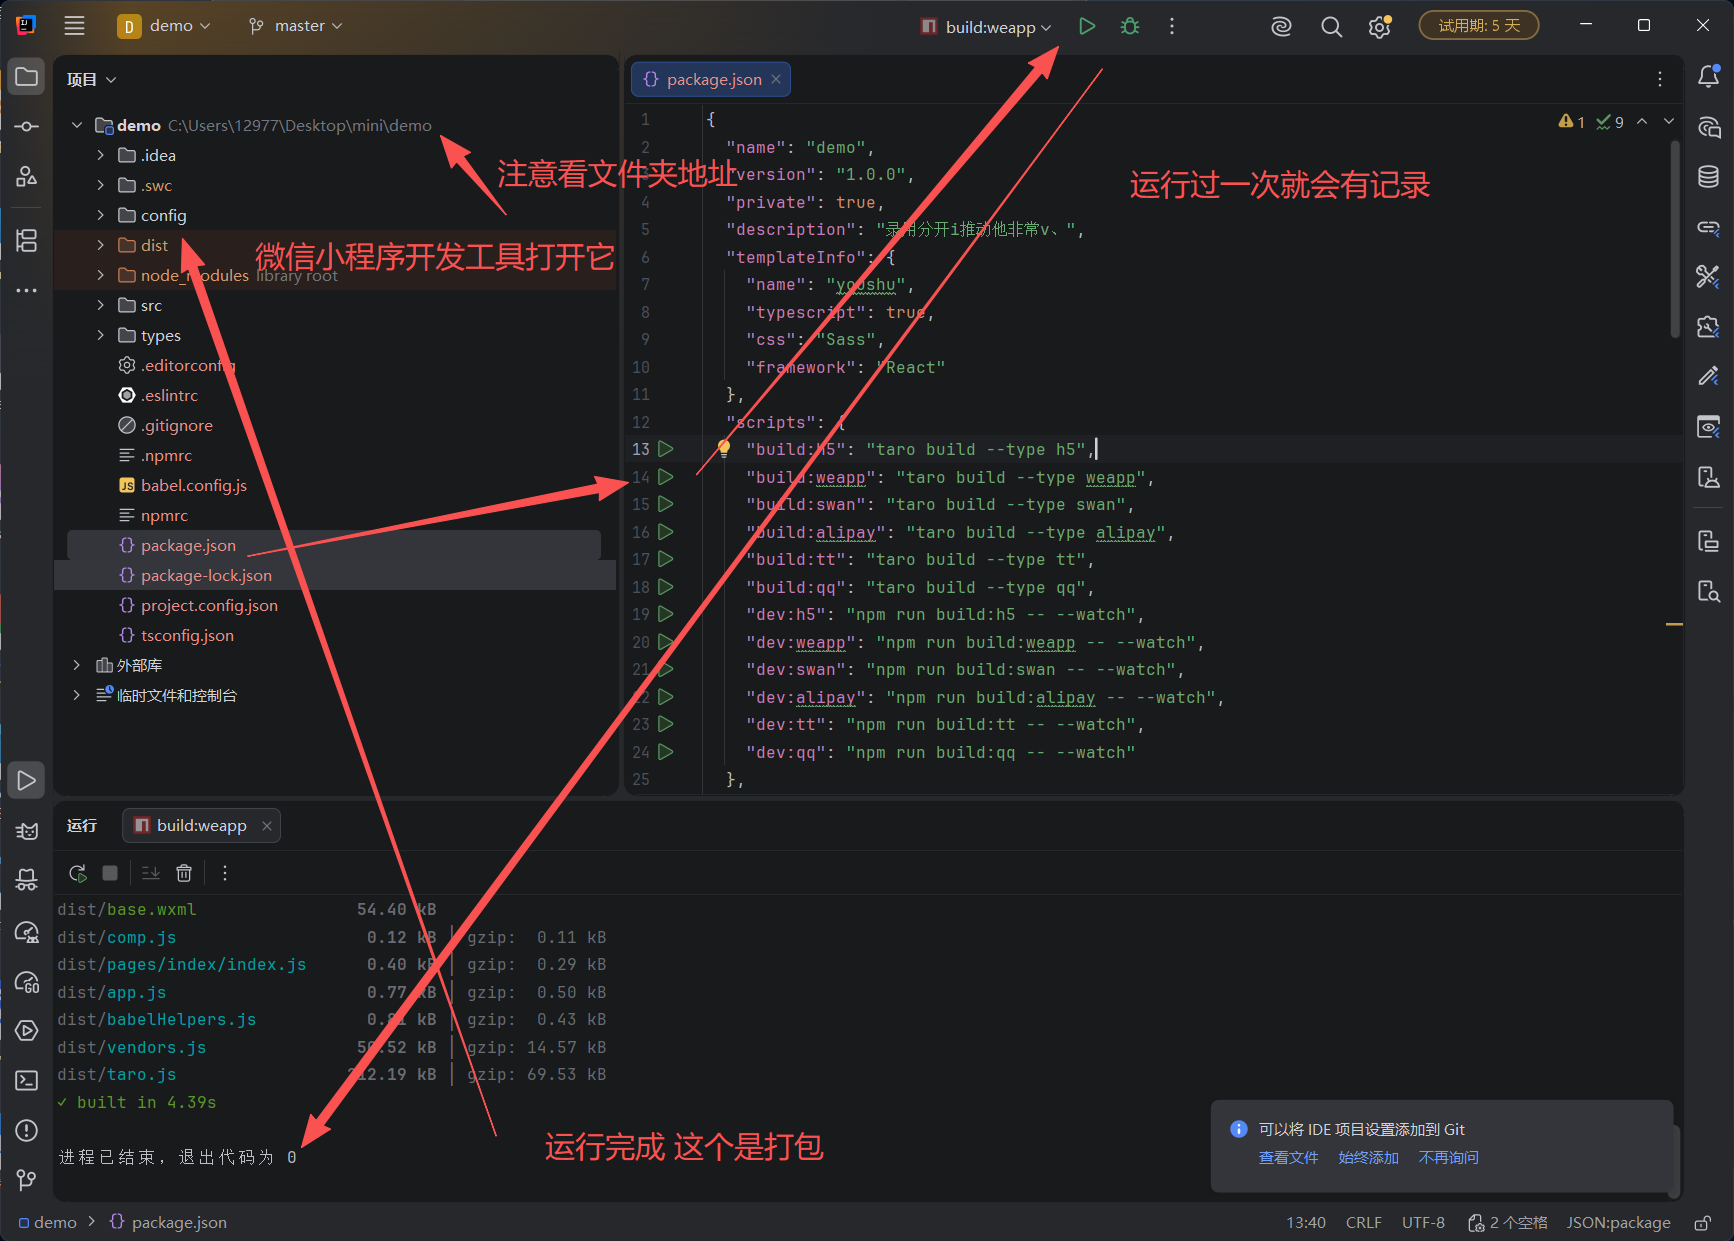Close the build:weapp run tab

[267, 826]
